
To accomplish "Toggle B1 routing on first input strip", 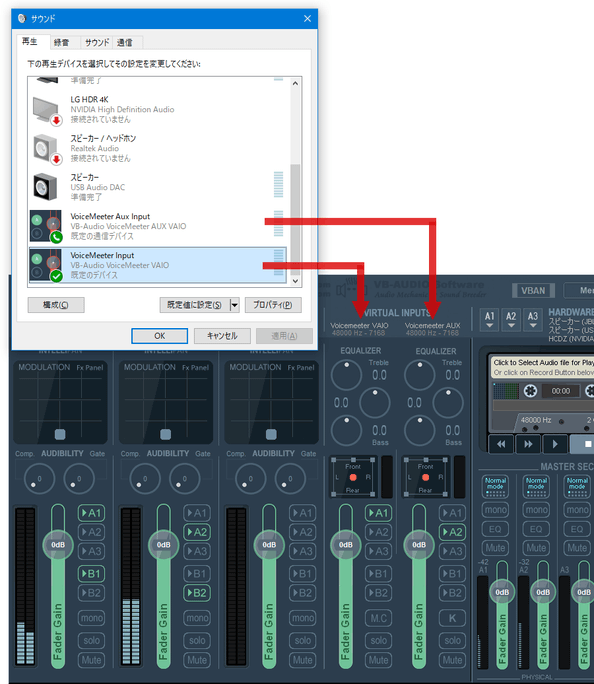I will [x=91, y=574].
